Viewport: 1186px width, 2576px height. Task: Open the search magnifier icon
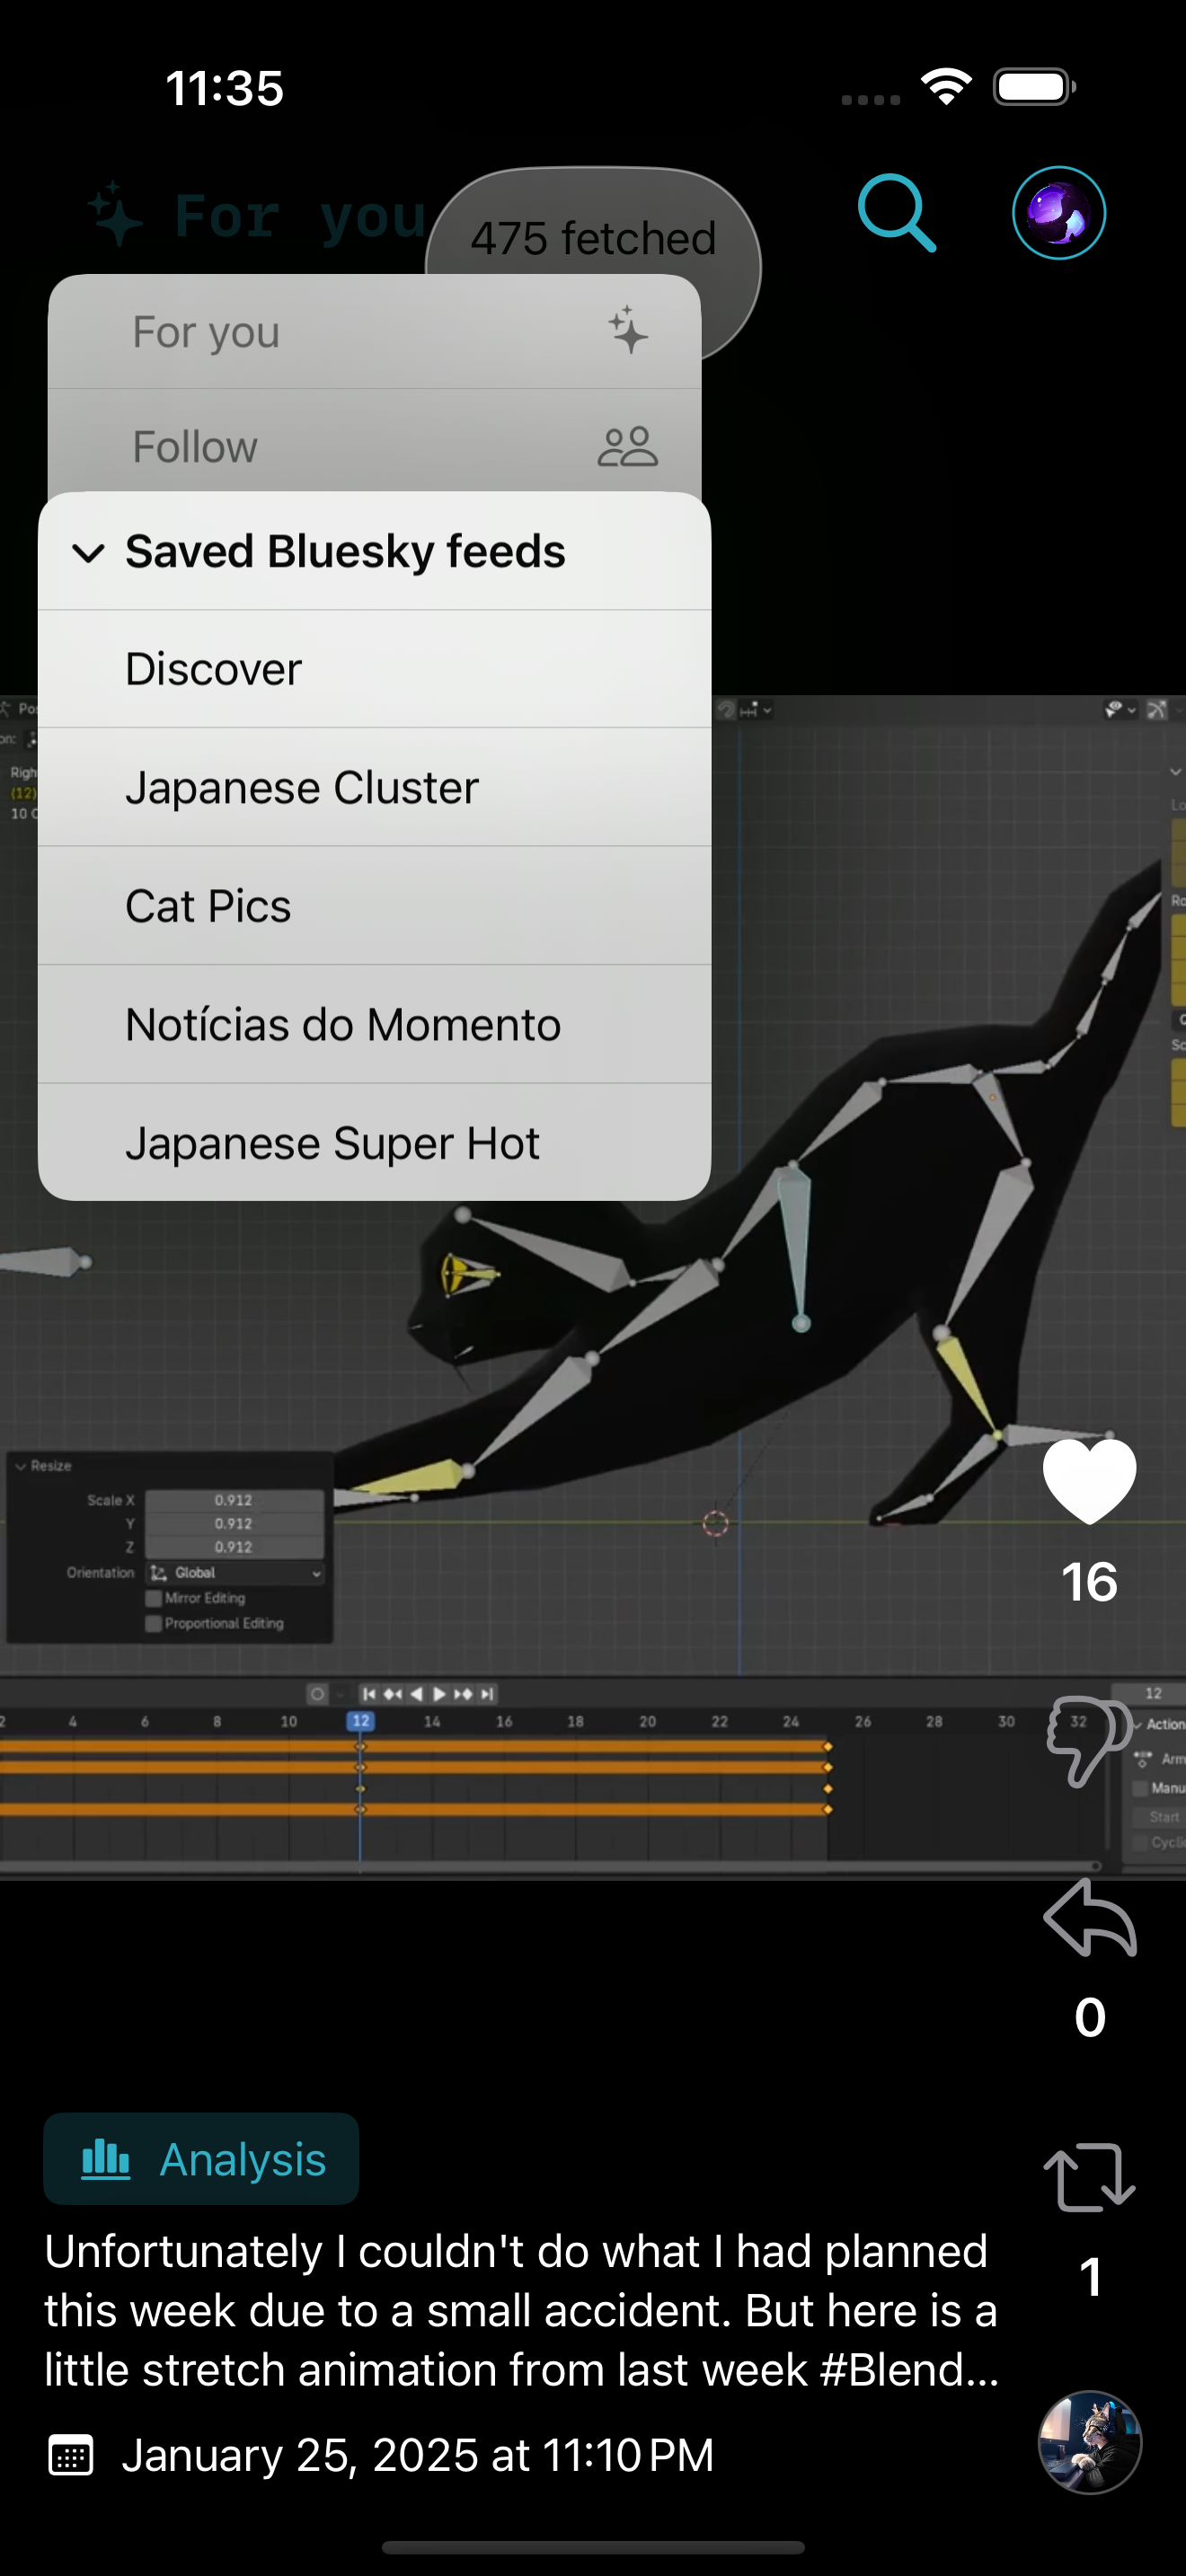pyautogui.click(x=896, y=212)
